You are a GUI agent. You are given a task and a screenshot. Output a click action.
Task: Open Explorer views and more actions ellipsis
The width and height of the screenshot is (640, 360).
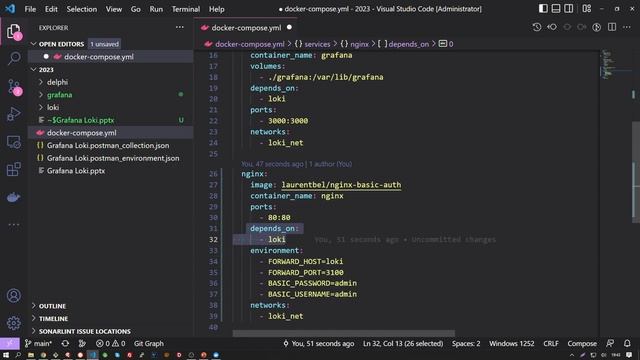tap(180, 27)
